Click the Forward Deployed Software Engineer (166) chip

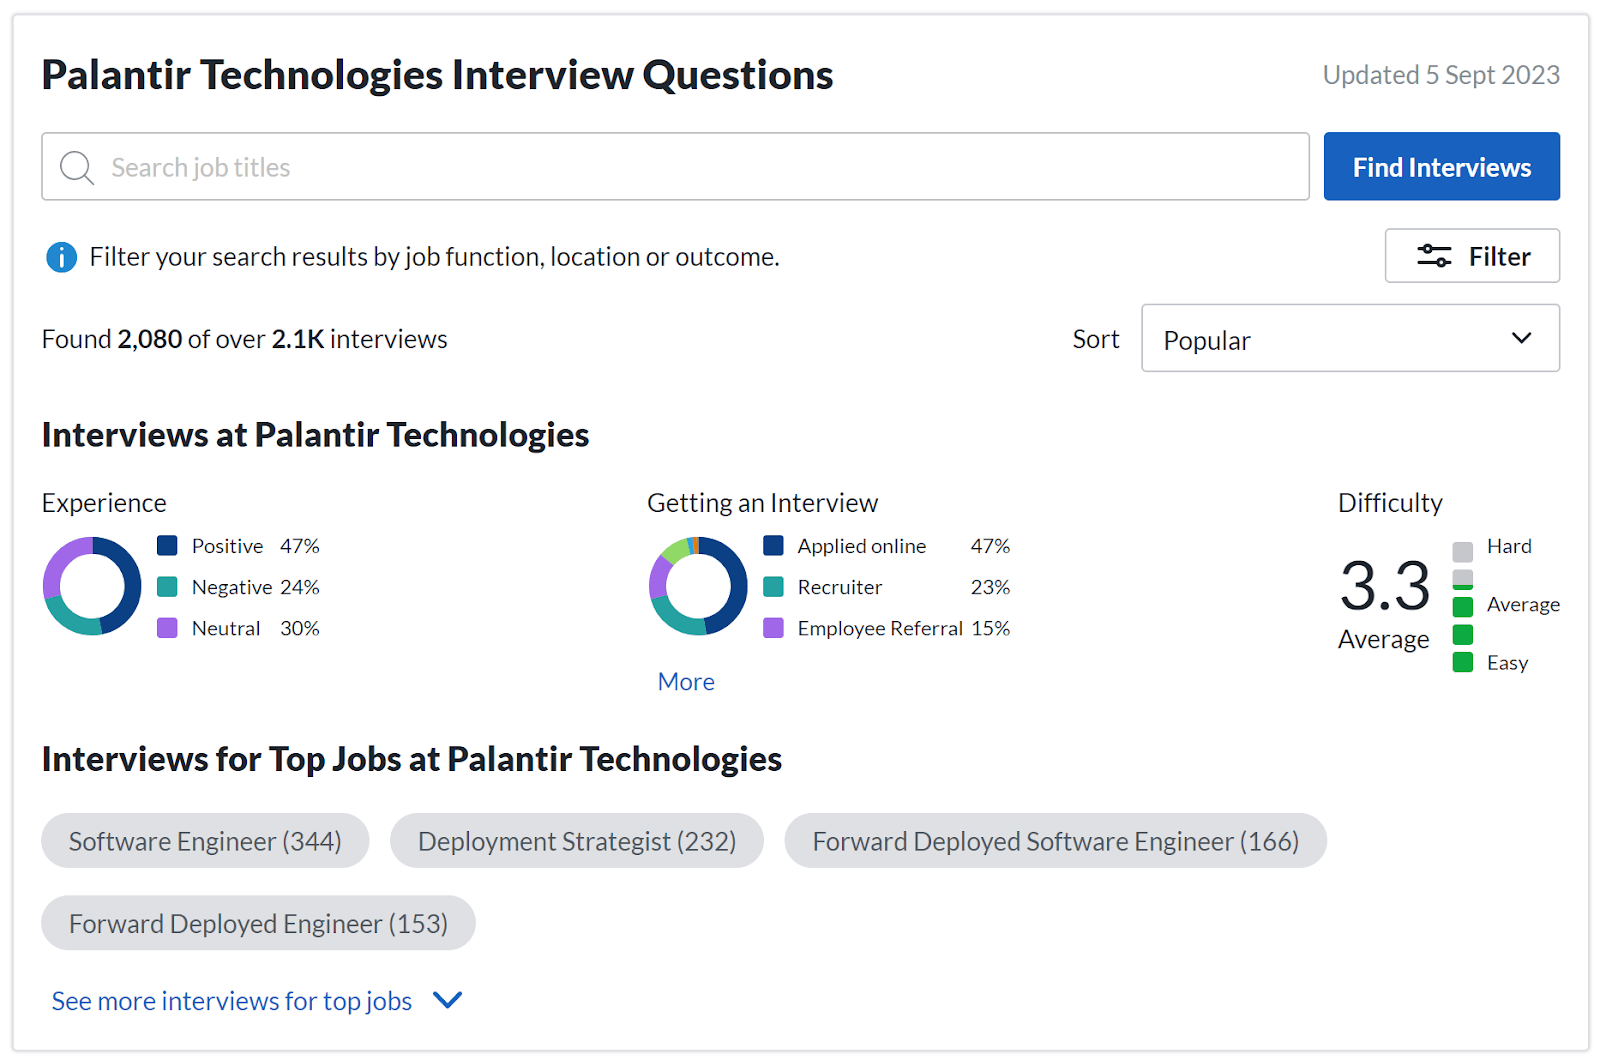click(x=1055, y=840)
